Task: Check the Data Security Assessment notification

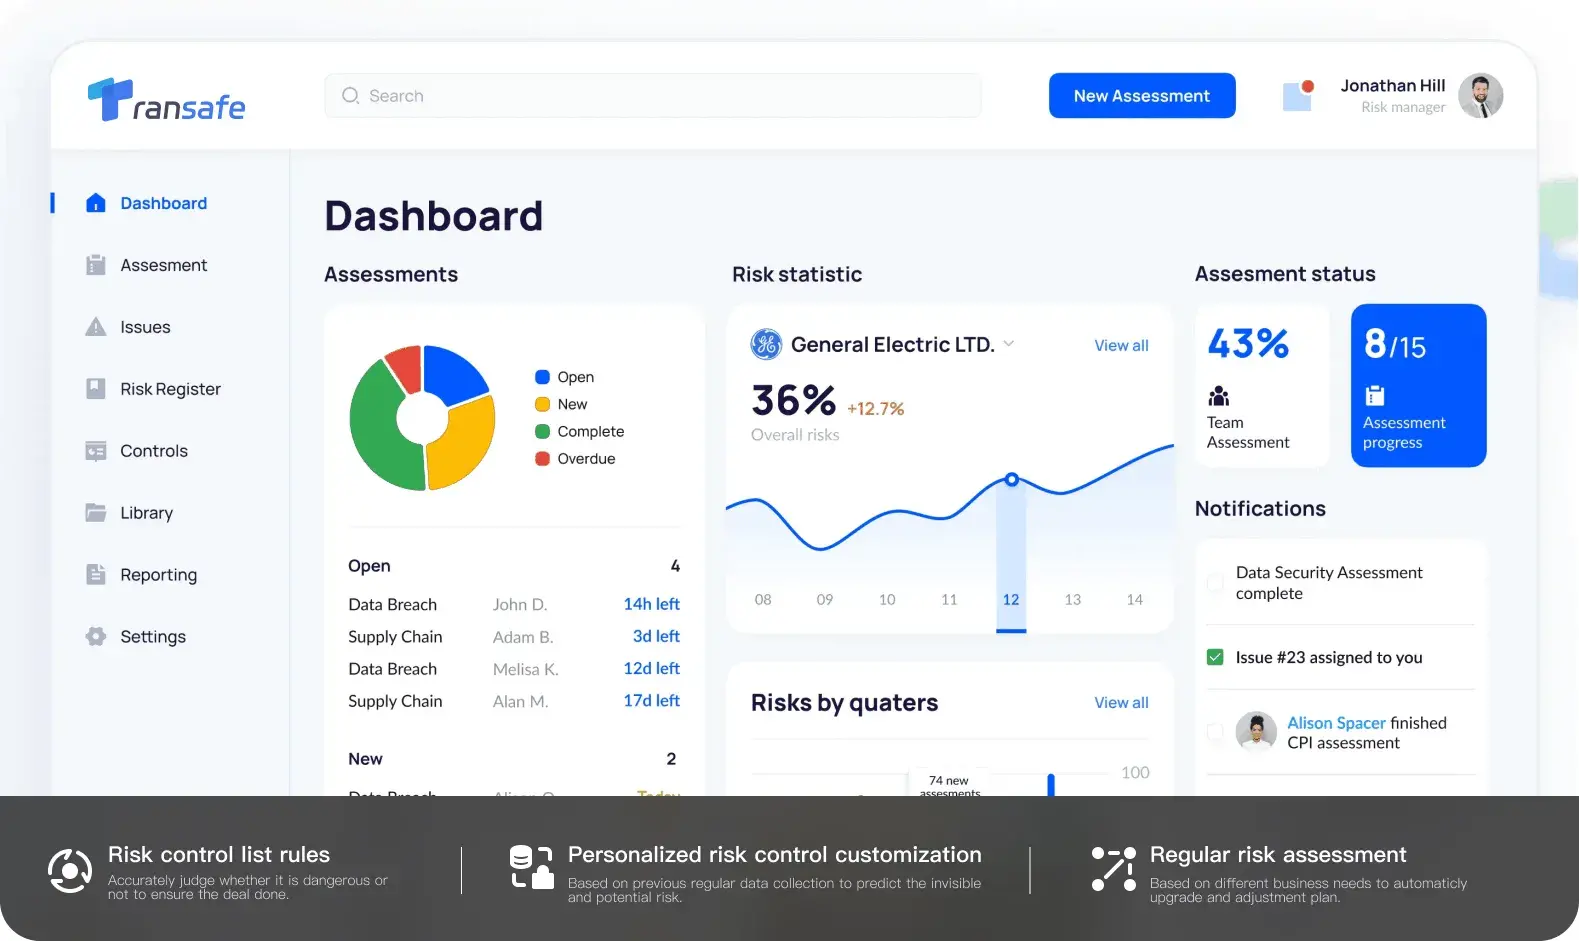Action: pyautogui.click(x=1215, y=583)
